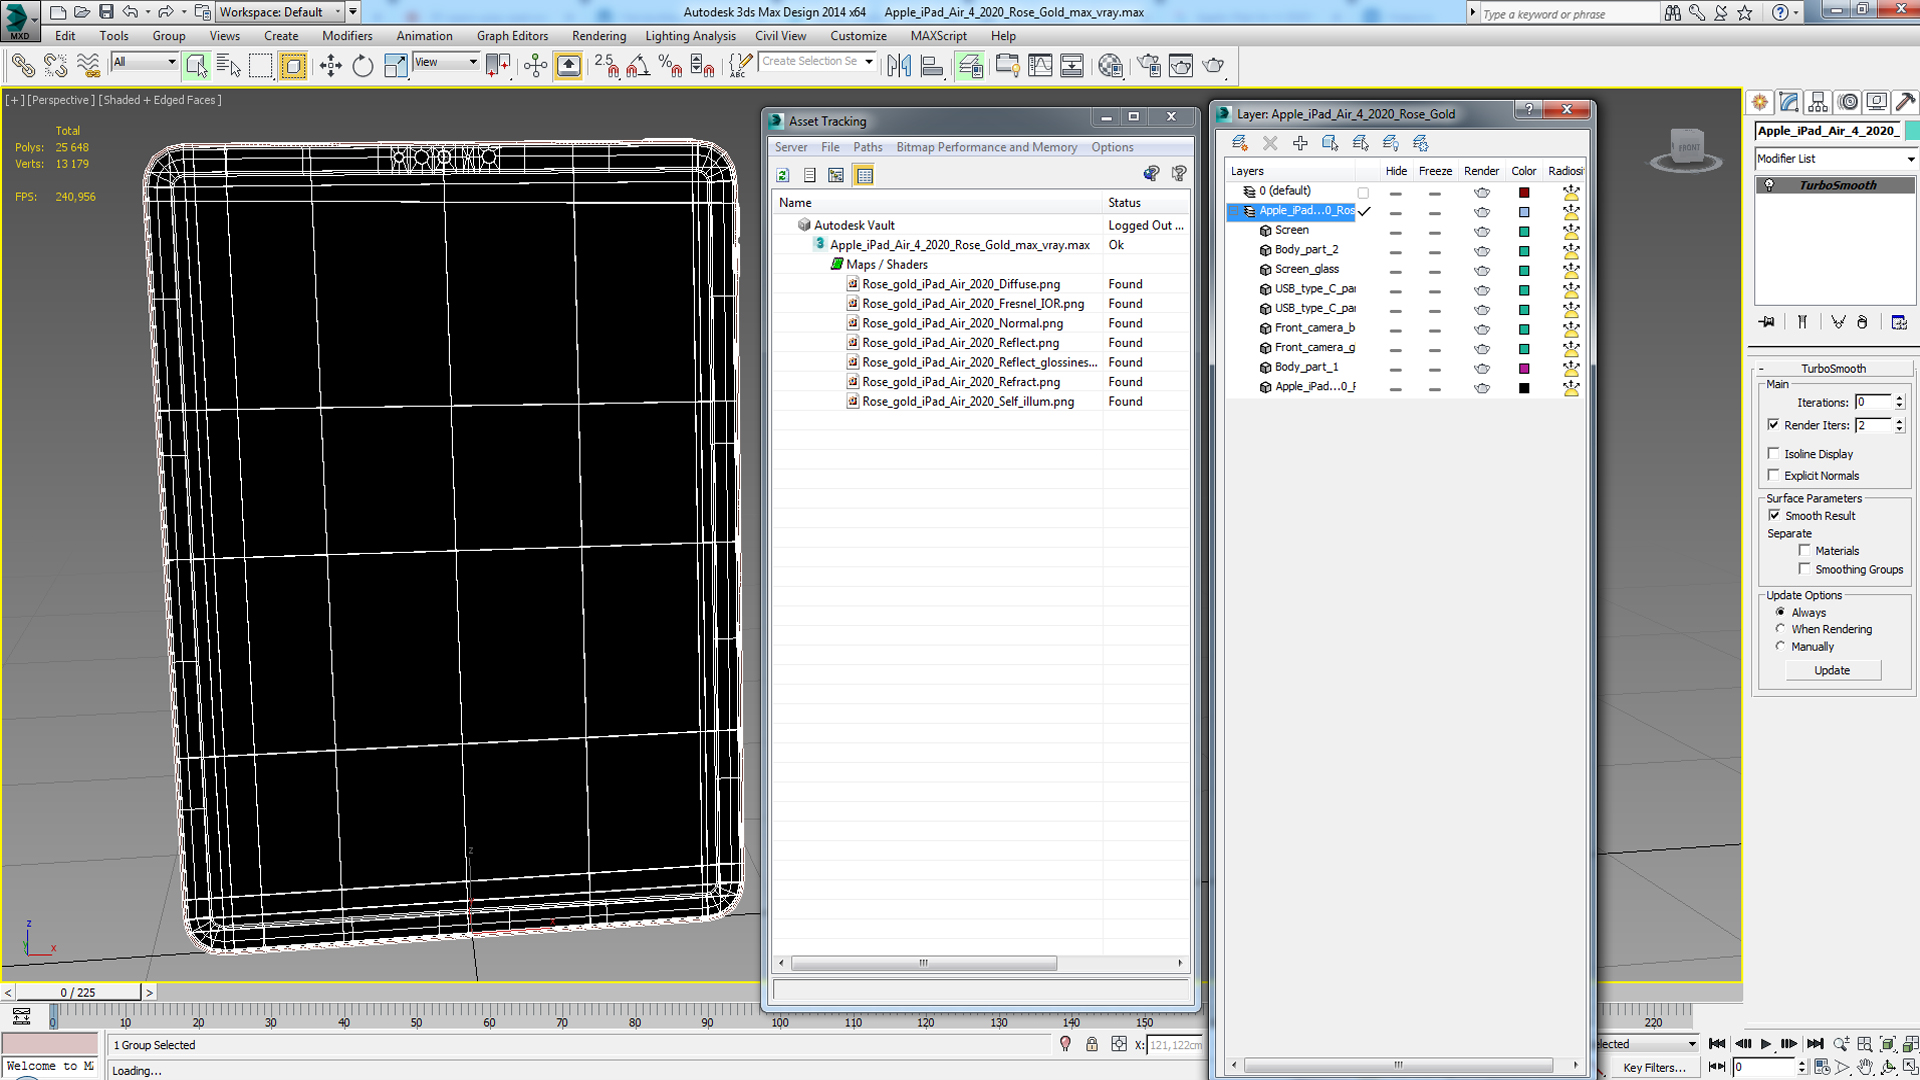Click the Align tool icon

tap(932, 66)
